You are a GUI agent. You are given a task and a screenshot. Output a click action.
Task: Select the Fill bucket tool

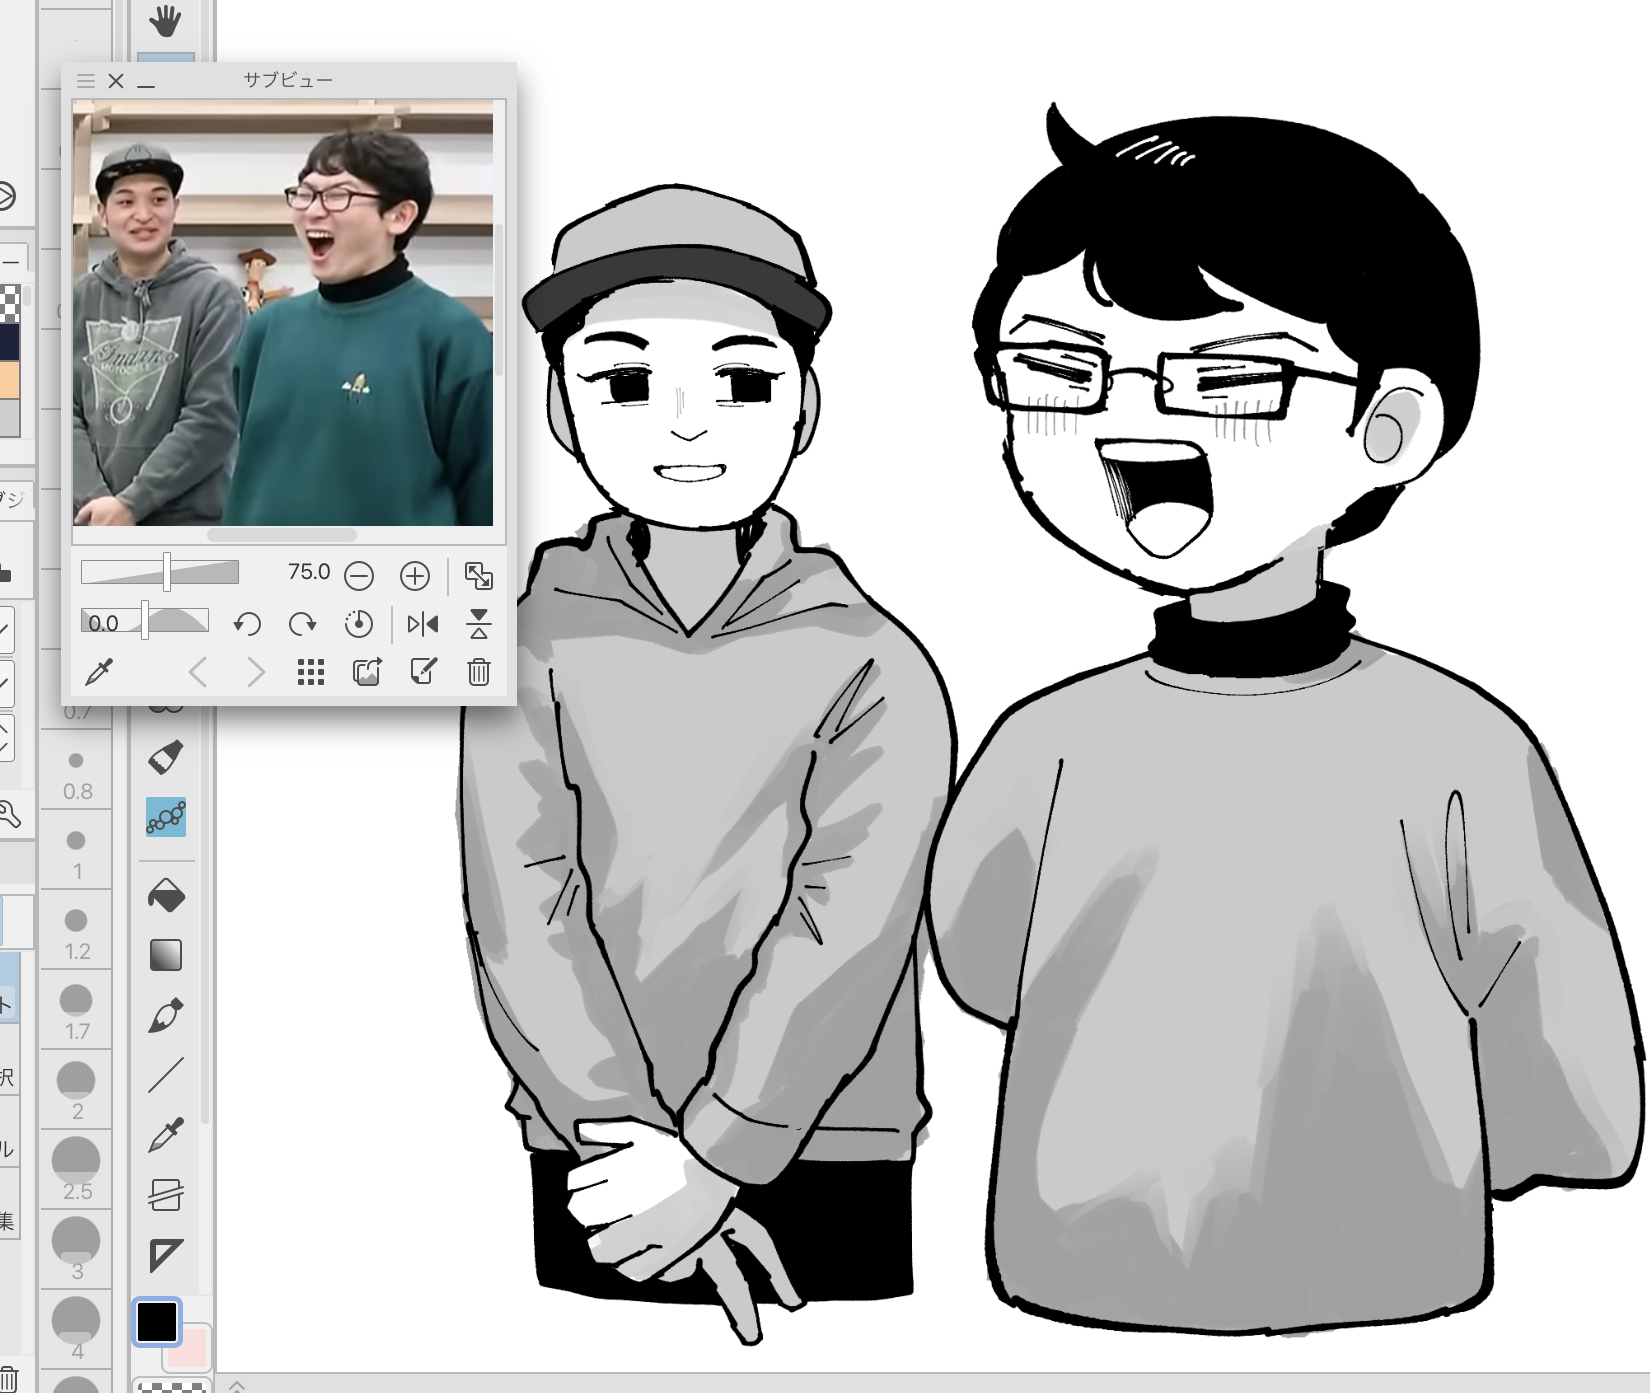click(x=165, y=895)
